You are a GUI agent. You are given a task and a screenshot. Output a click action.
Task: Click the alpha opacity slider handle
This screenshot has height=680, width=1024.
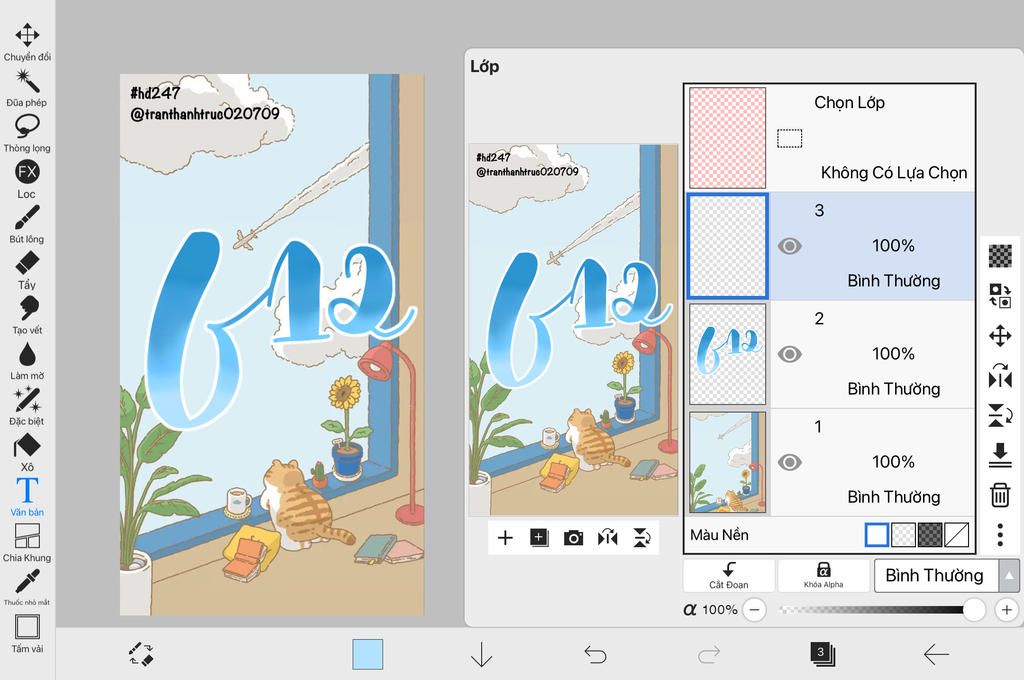(x=974, y=610)
